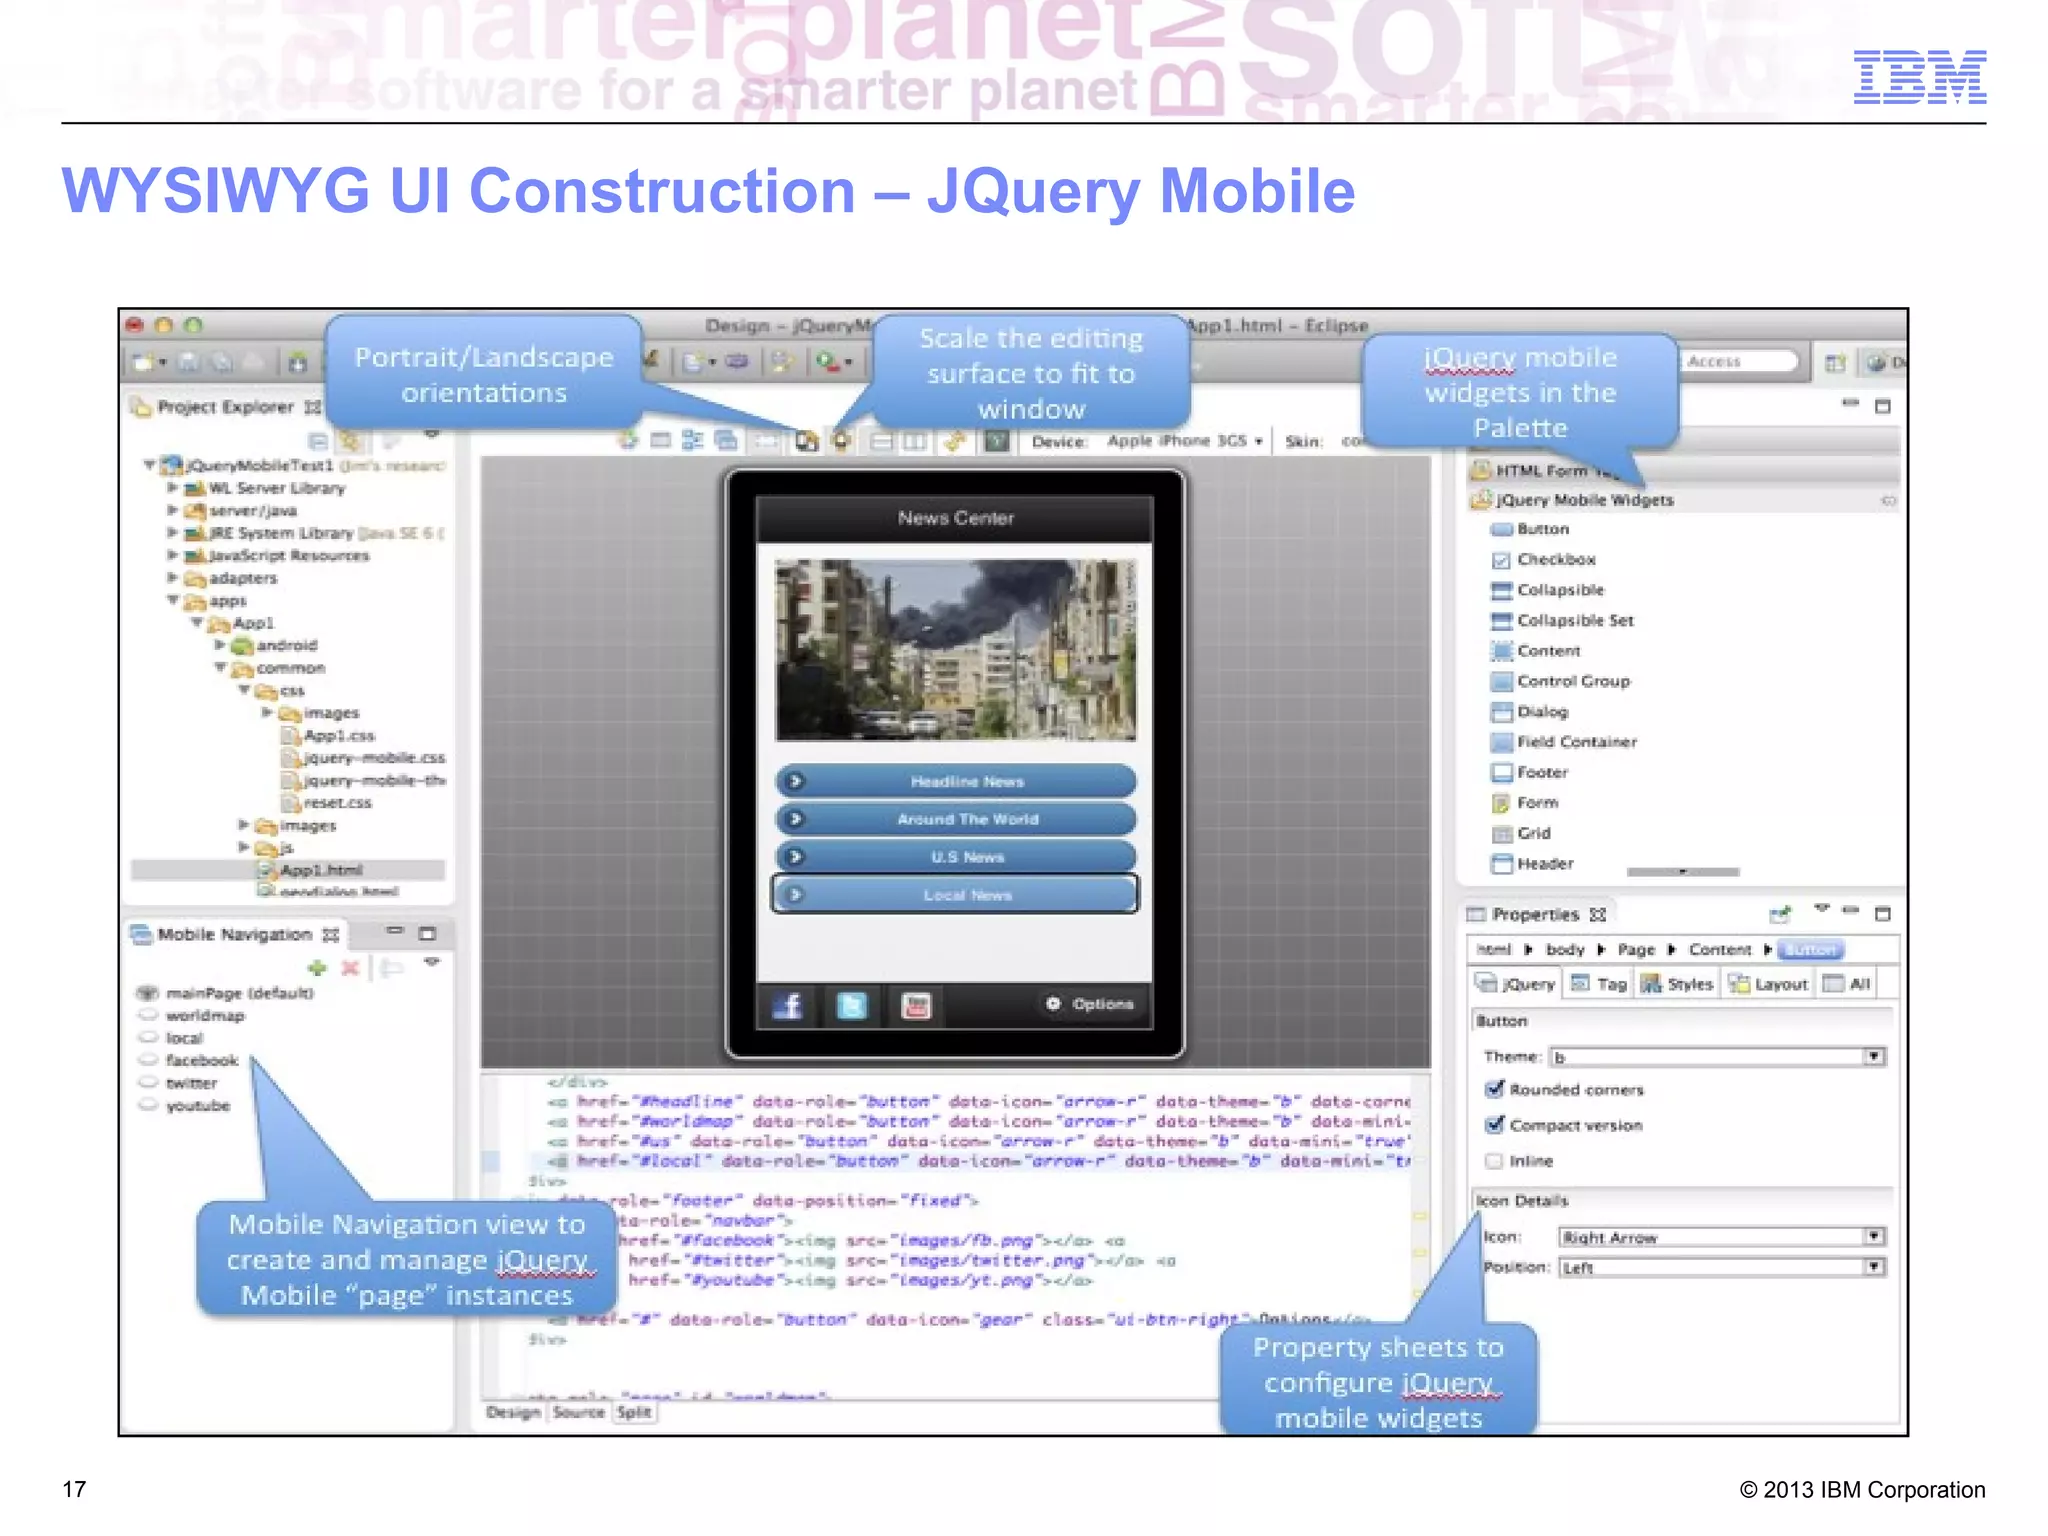
Task: Select the Grid widget in the palette
Action: click(1520, 833)
